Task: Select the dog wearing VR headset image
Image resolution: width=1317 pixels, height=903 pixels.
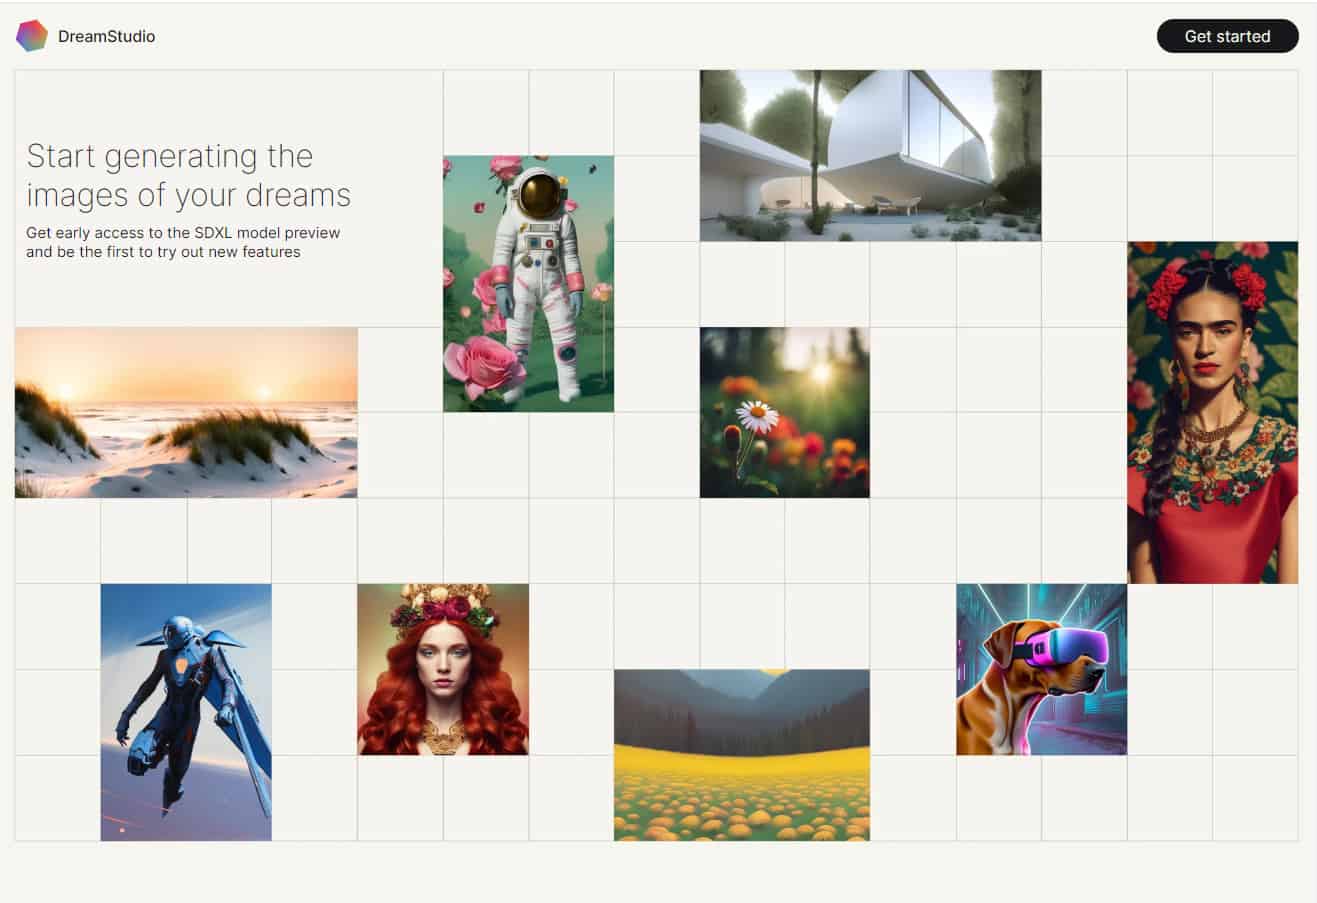Action: 1041,669
